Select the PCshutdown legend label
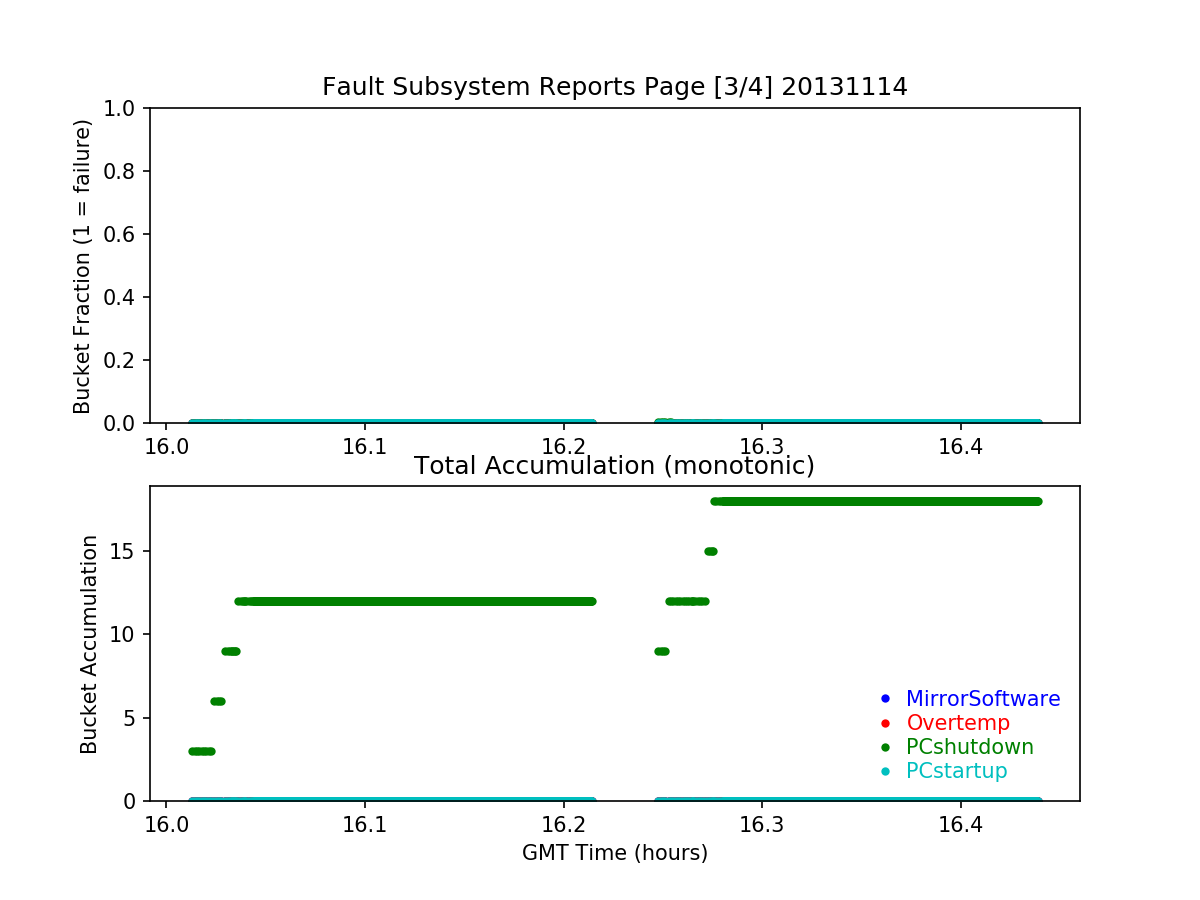The height and width of the screenshot is (900, 1200). click(x=969, y=747)
